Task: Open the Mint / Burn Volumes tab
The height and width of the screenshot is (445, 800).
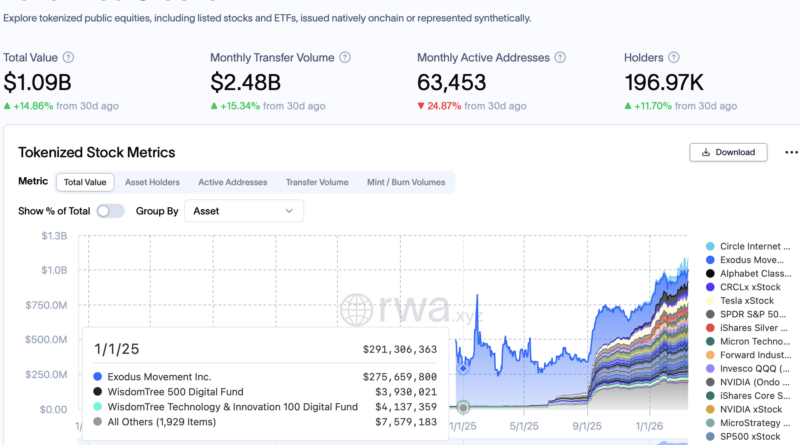Action: tap(407, 182)
